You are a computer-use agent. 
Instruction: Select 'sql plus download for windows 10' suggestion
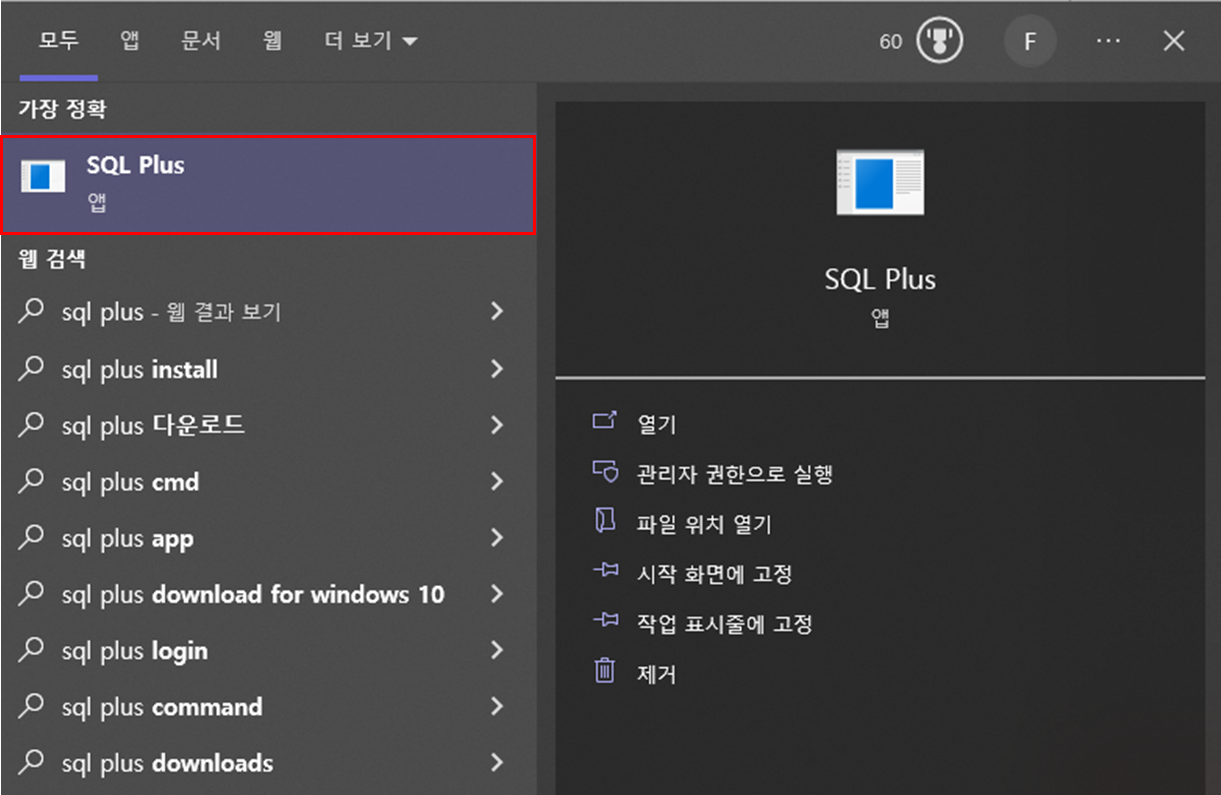pos(268,594)
